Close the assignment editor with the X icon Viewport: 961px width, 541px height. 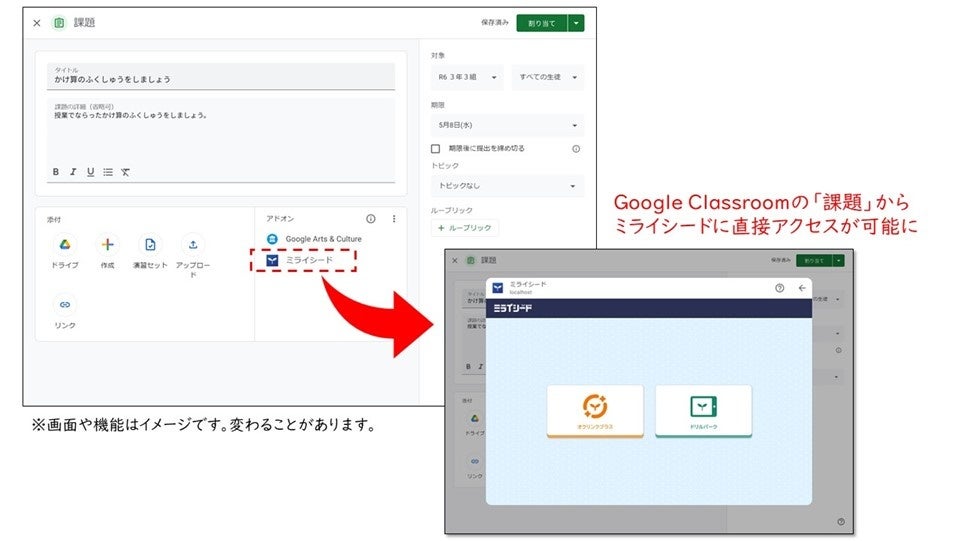tap(37, 23)
